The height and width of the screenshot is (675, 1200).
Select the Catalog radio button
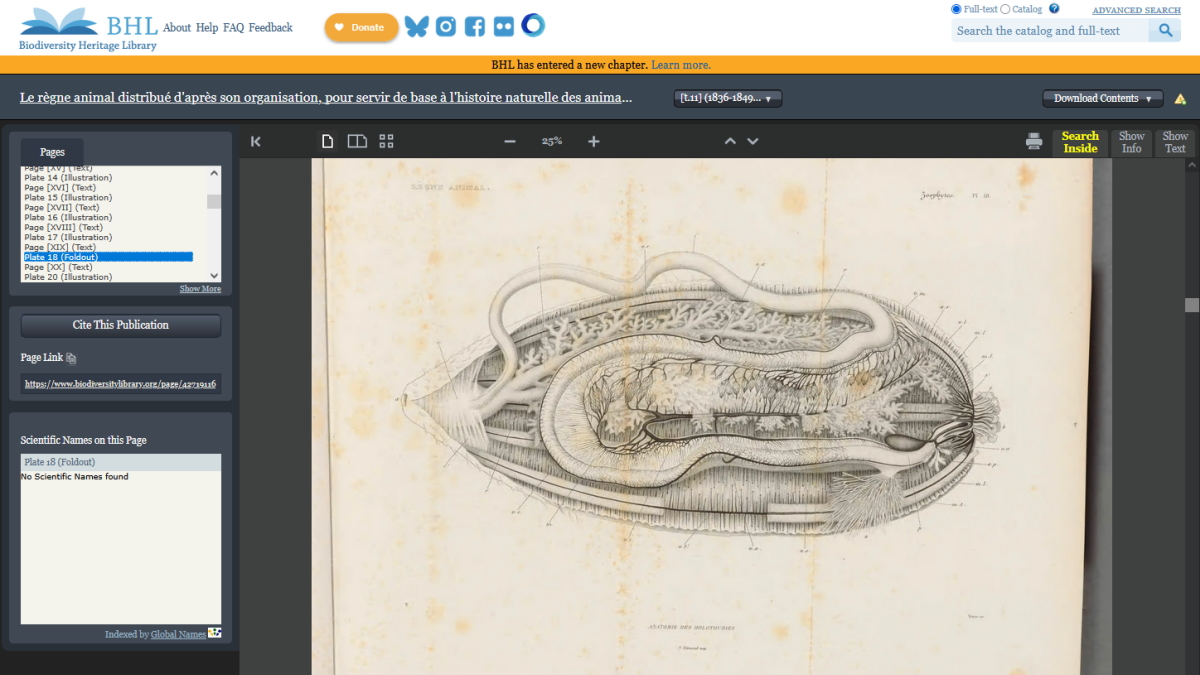[x=1006, y=9]
